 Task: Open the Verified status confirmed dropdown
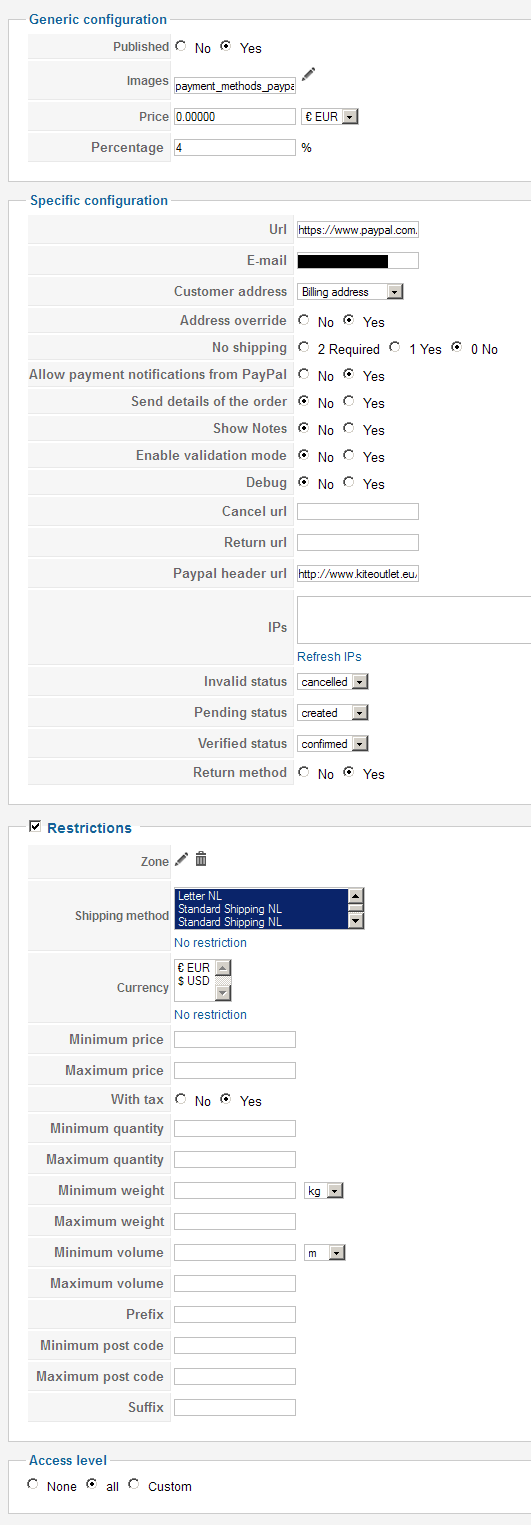click(333, 743)
